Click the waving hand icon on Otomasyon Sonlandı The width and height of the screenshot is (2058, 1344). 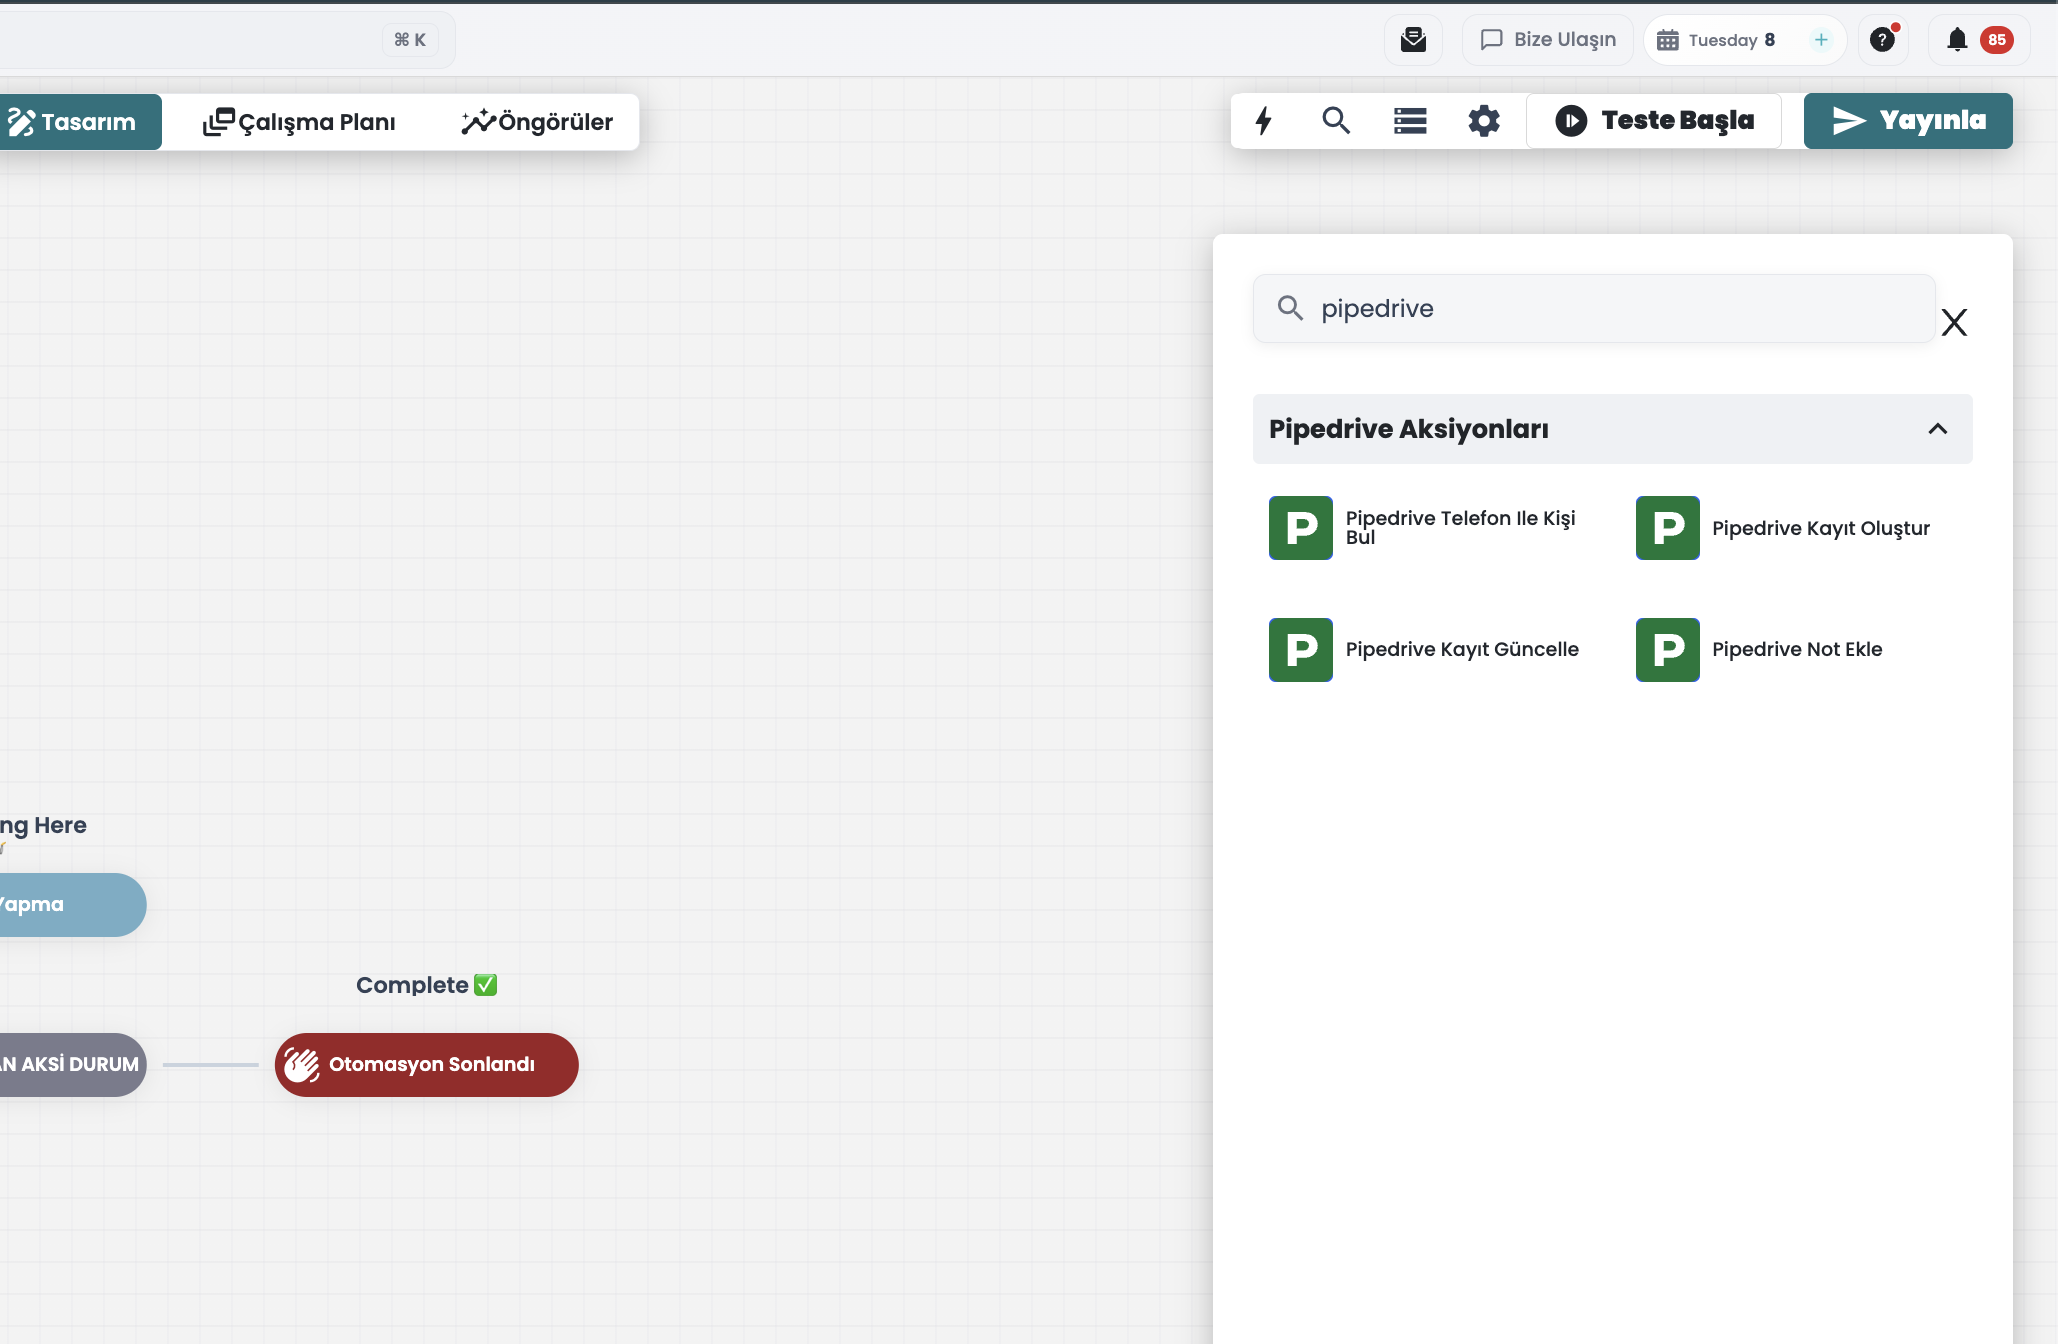(x=301, y=1064)
